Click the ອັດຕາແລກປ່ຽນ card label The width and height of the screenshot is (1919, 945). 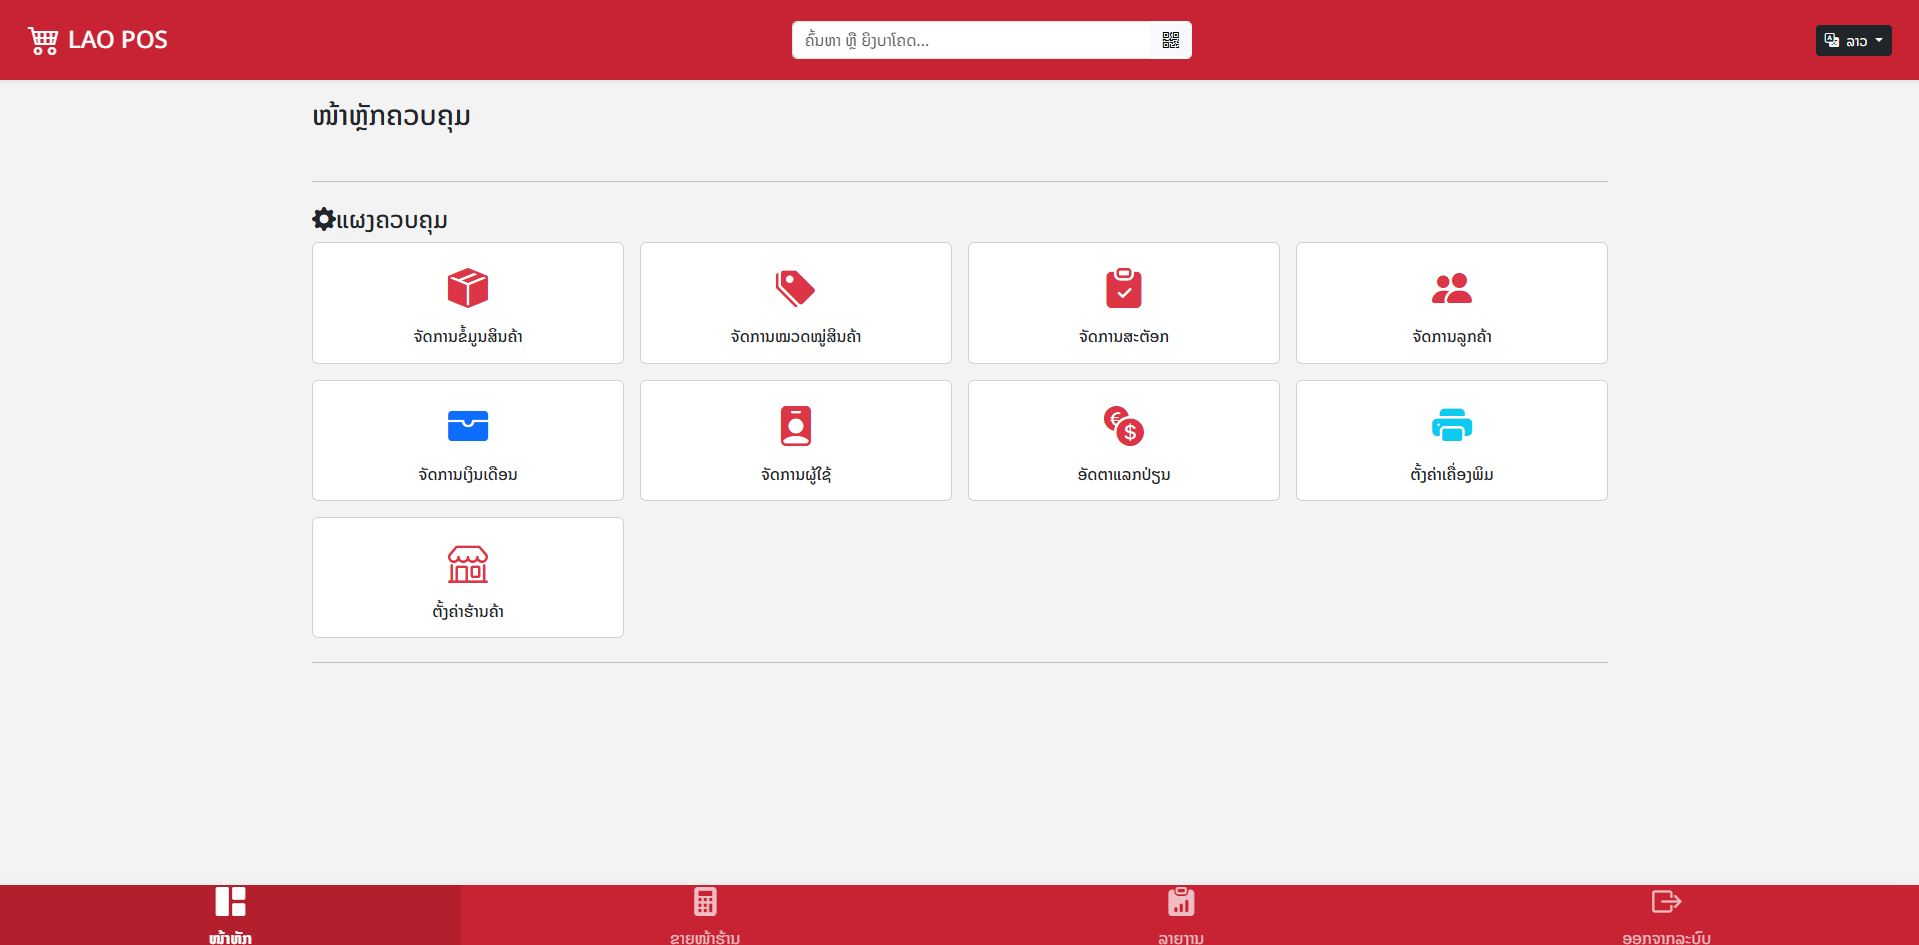(x=1123, y=475)
